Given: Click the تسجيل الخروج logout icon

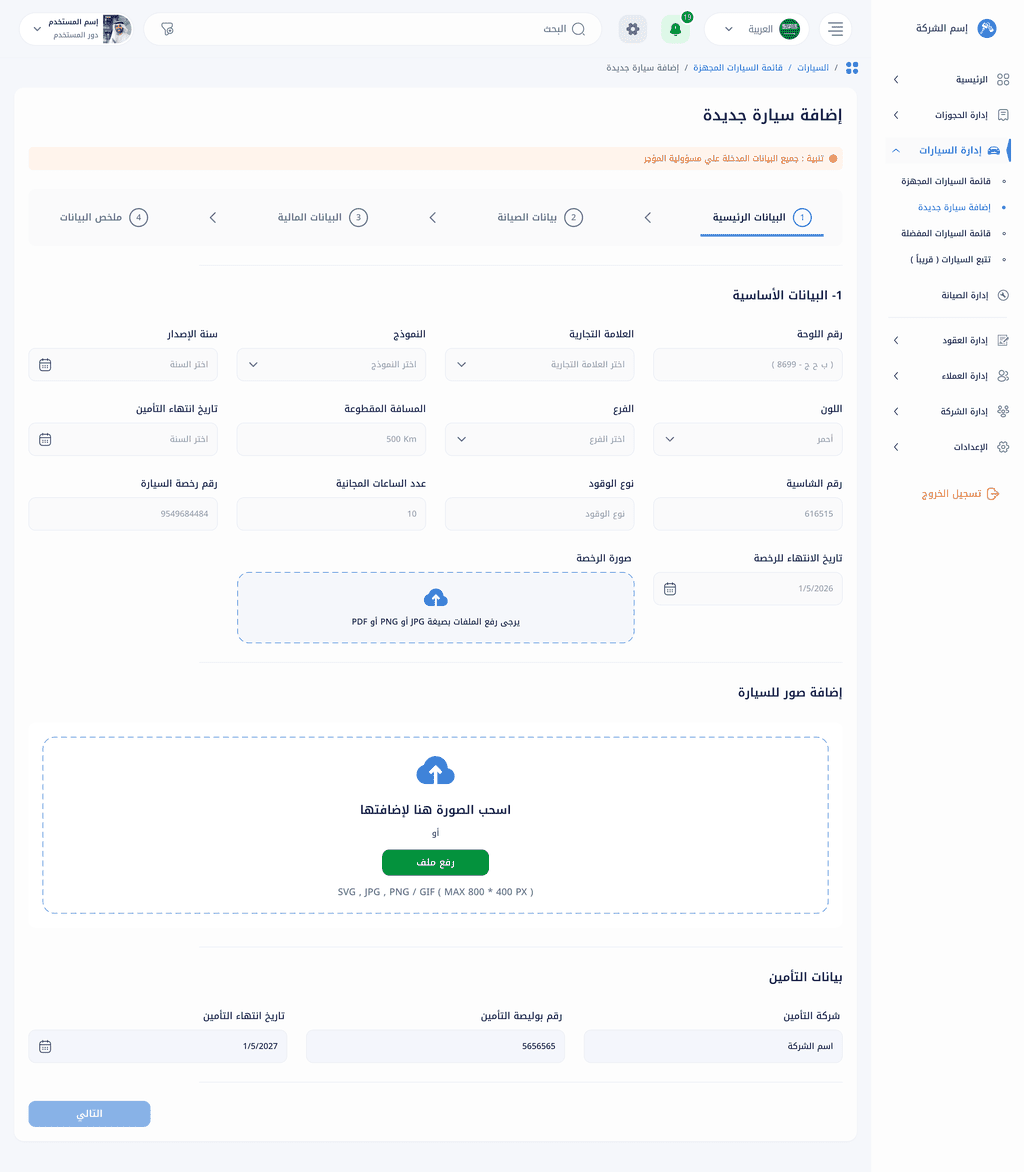Looking at the screenshot, I should [993, 494].
